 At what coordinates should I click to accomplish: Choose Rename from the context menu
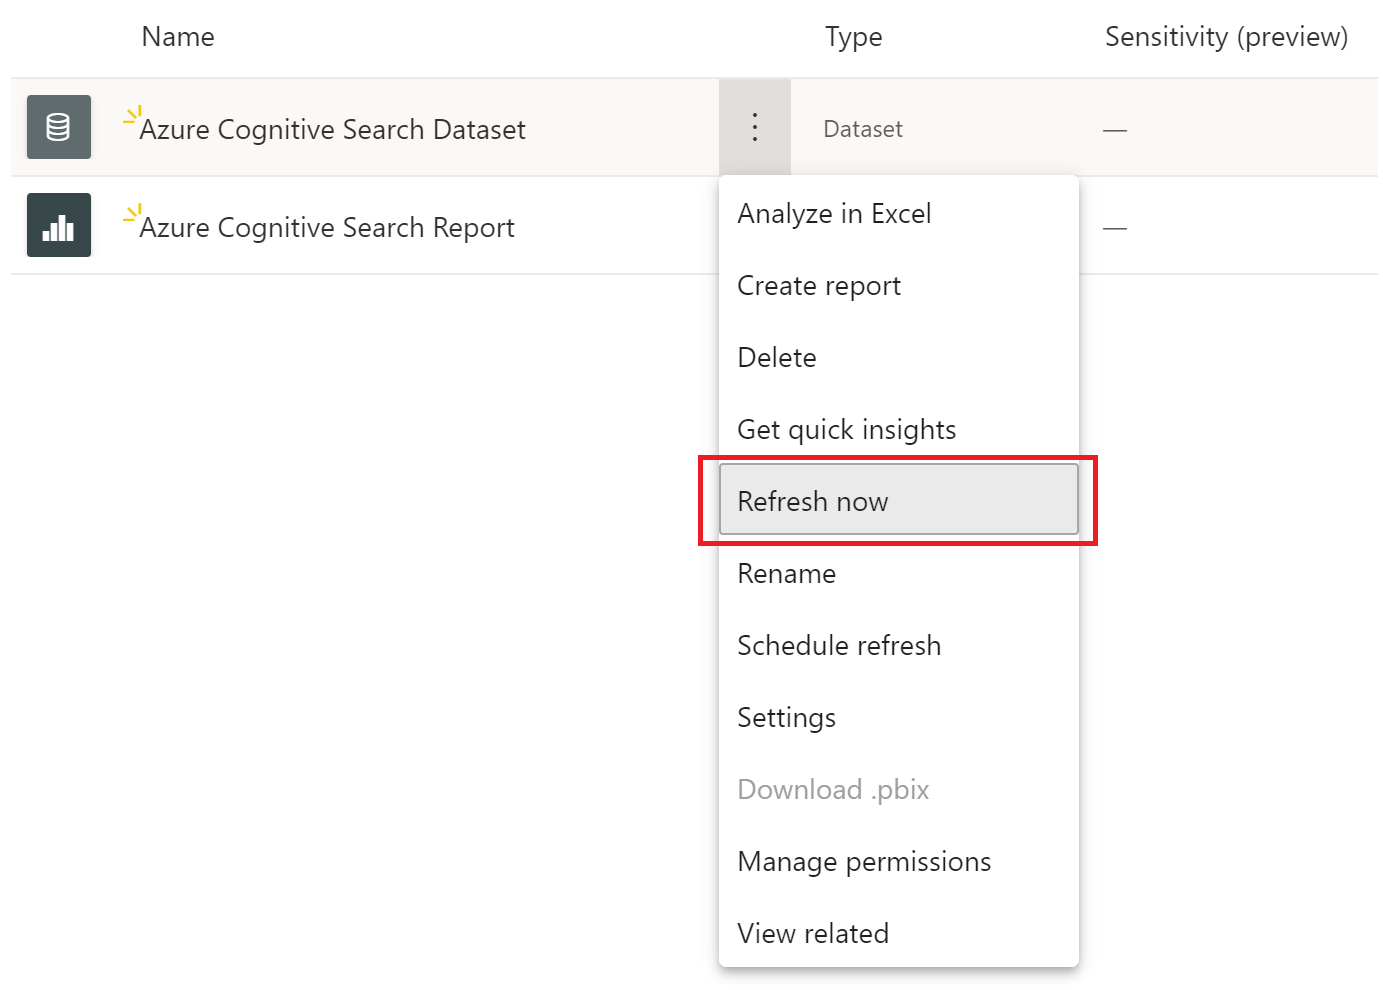[786, 574]
